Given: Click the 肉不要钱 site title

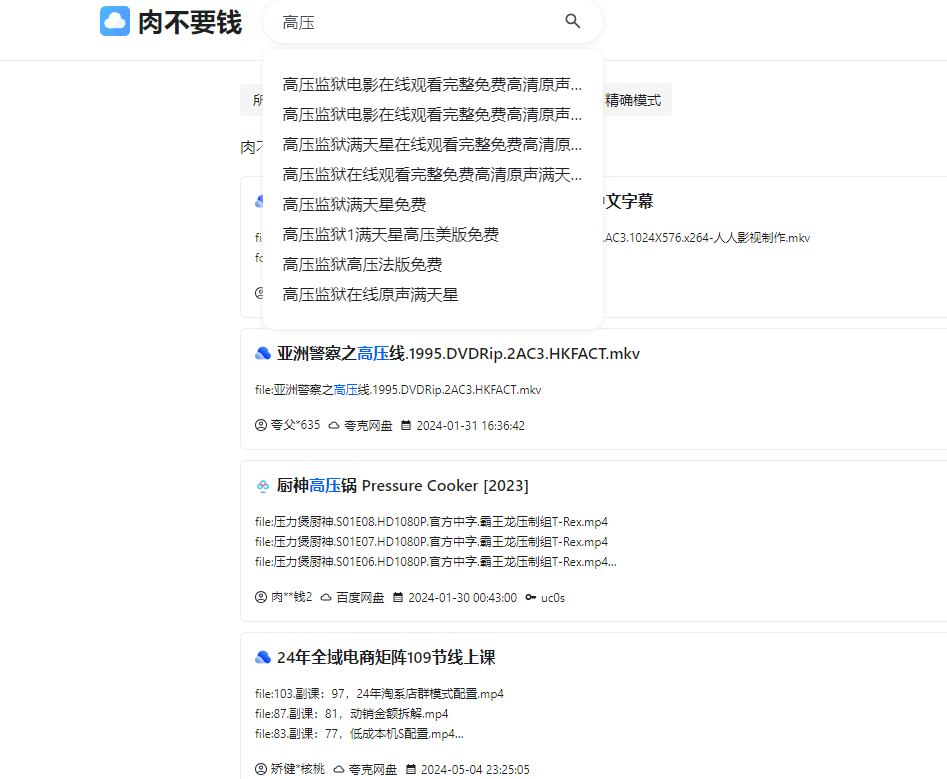Looking at the screenshot, I should pyautogui.click(x=190, y=22).
